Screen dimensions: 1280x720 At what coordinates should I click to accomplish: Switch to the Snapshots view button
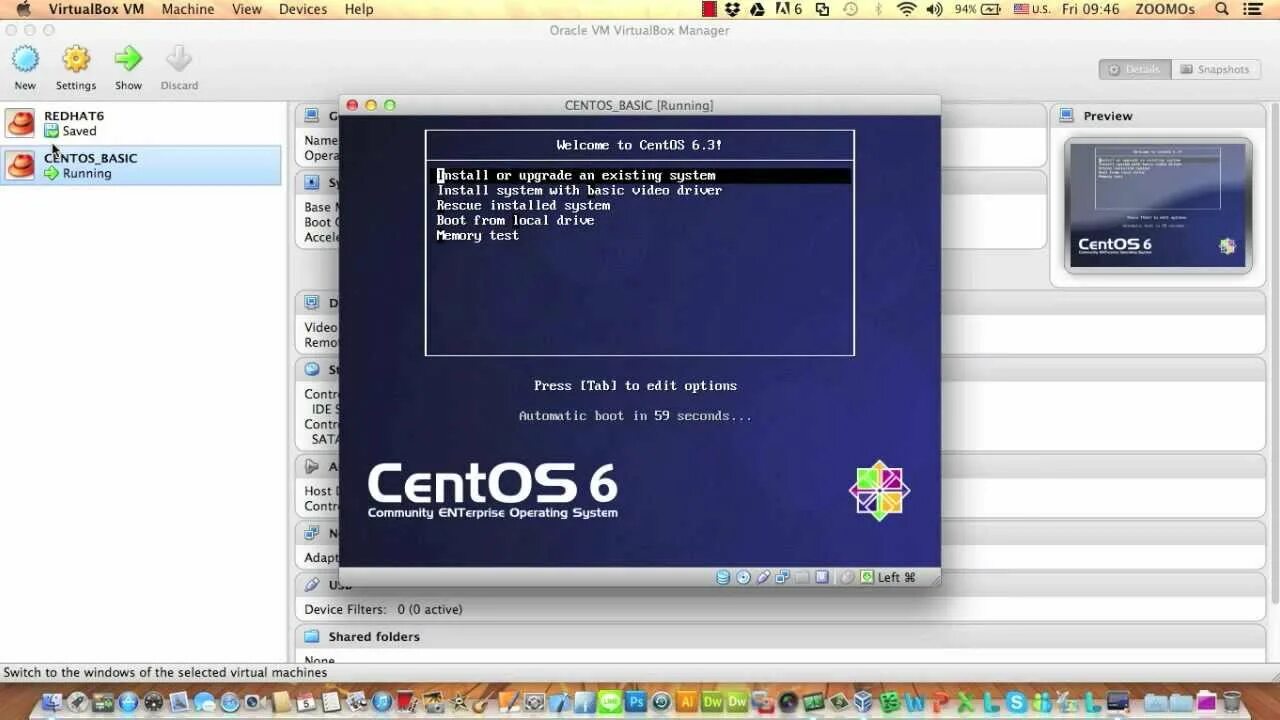(x=1215, y=69)
